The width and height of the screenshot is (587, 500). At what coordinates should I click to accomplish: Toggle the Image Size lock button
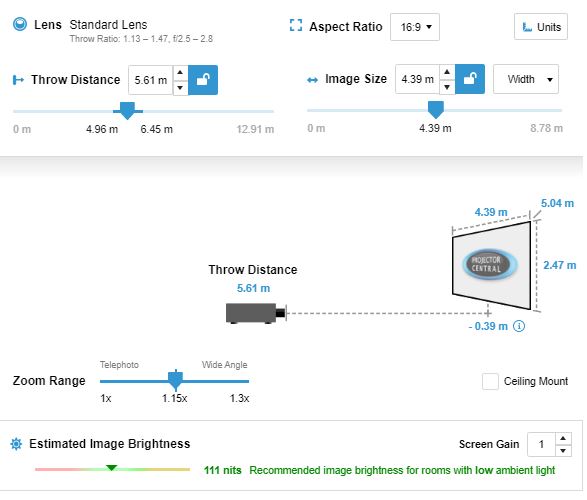coord(470,79)
